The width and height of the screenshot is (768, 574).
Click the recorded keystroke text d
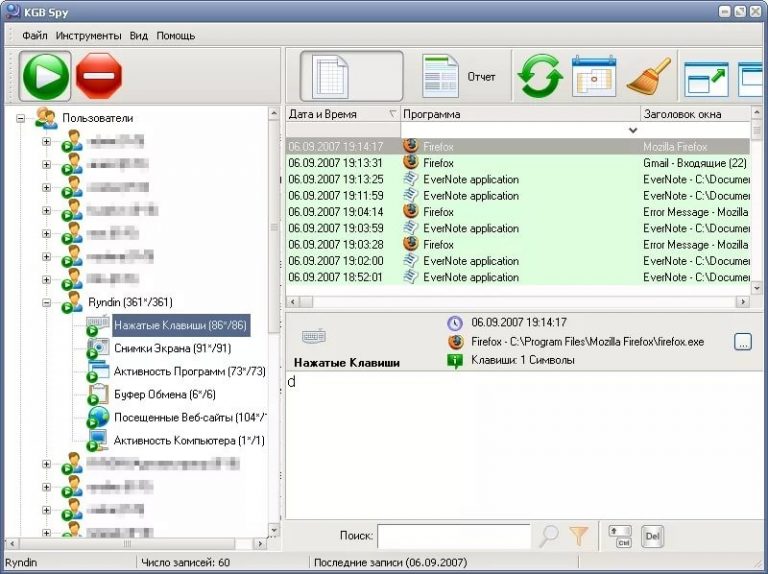click(x=291, y=382)
